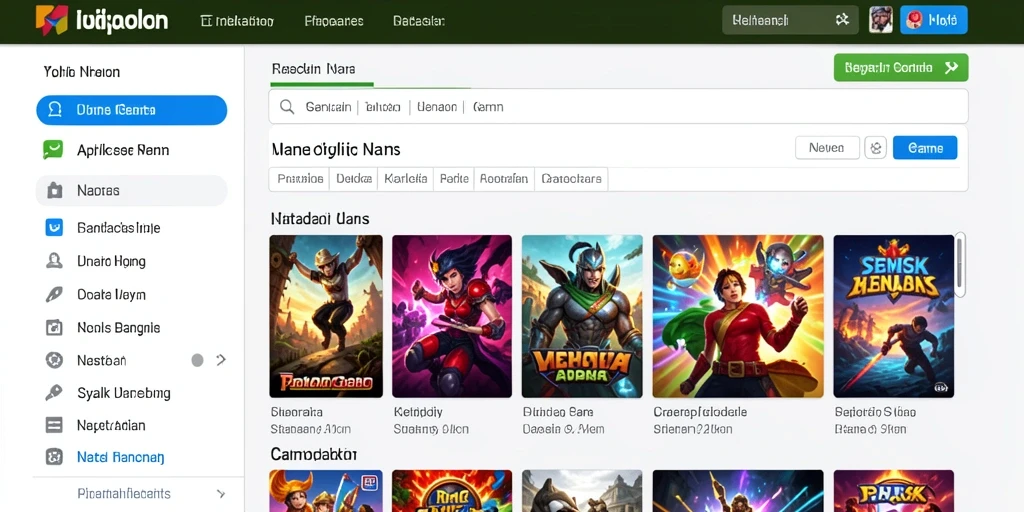Image resolution: width=1024 pixels, height=512 pixels.
Task: Click the arrows on green Begarln Conme button
Action: [951, 67]
